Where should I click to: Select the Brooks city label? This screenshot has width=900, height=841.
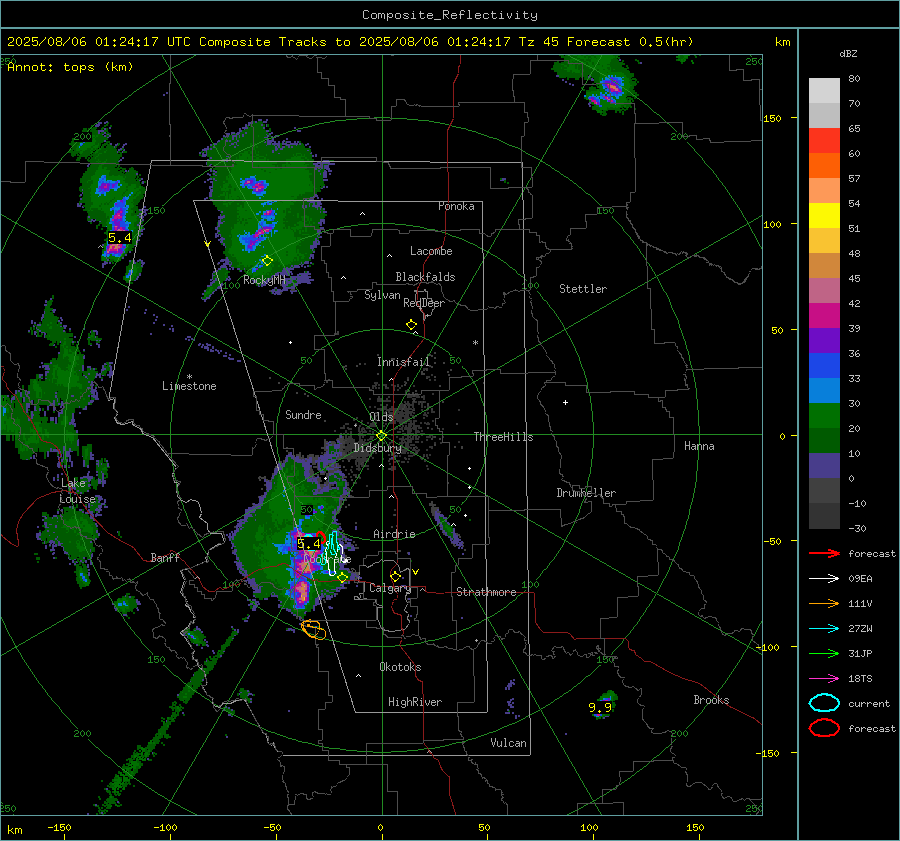click(x=711, y=700)
